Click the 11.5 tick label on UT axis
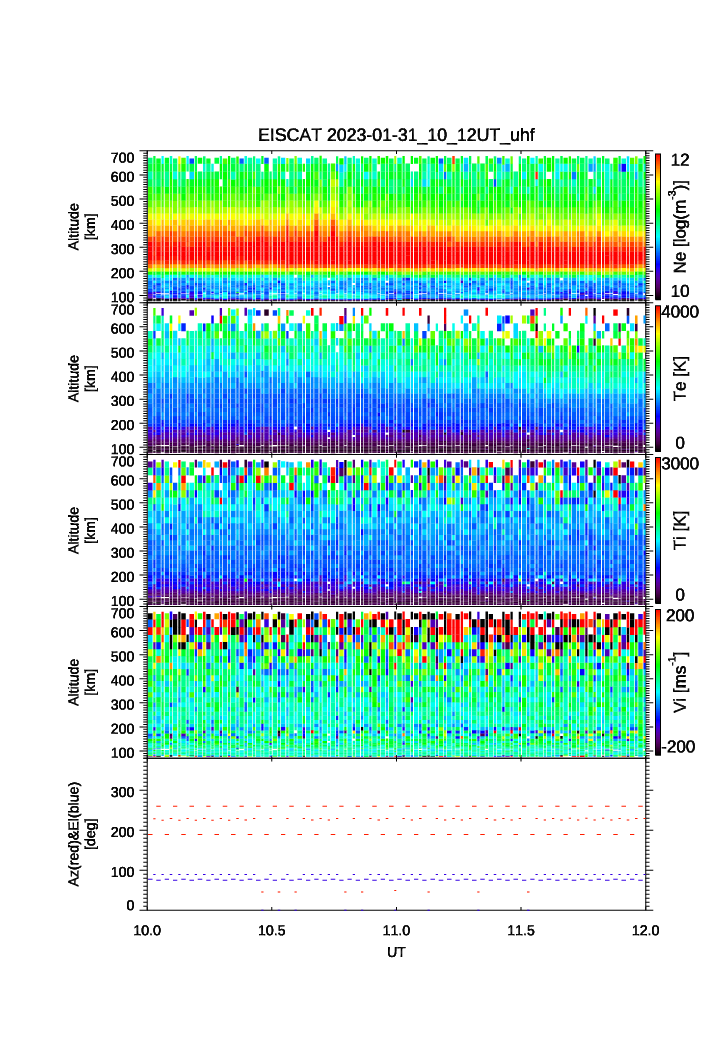708x1062 pixels. click(x=521, y=930)
